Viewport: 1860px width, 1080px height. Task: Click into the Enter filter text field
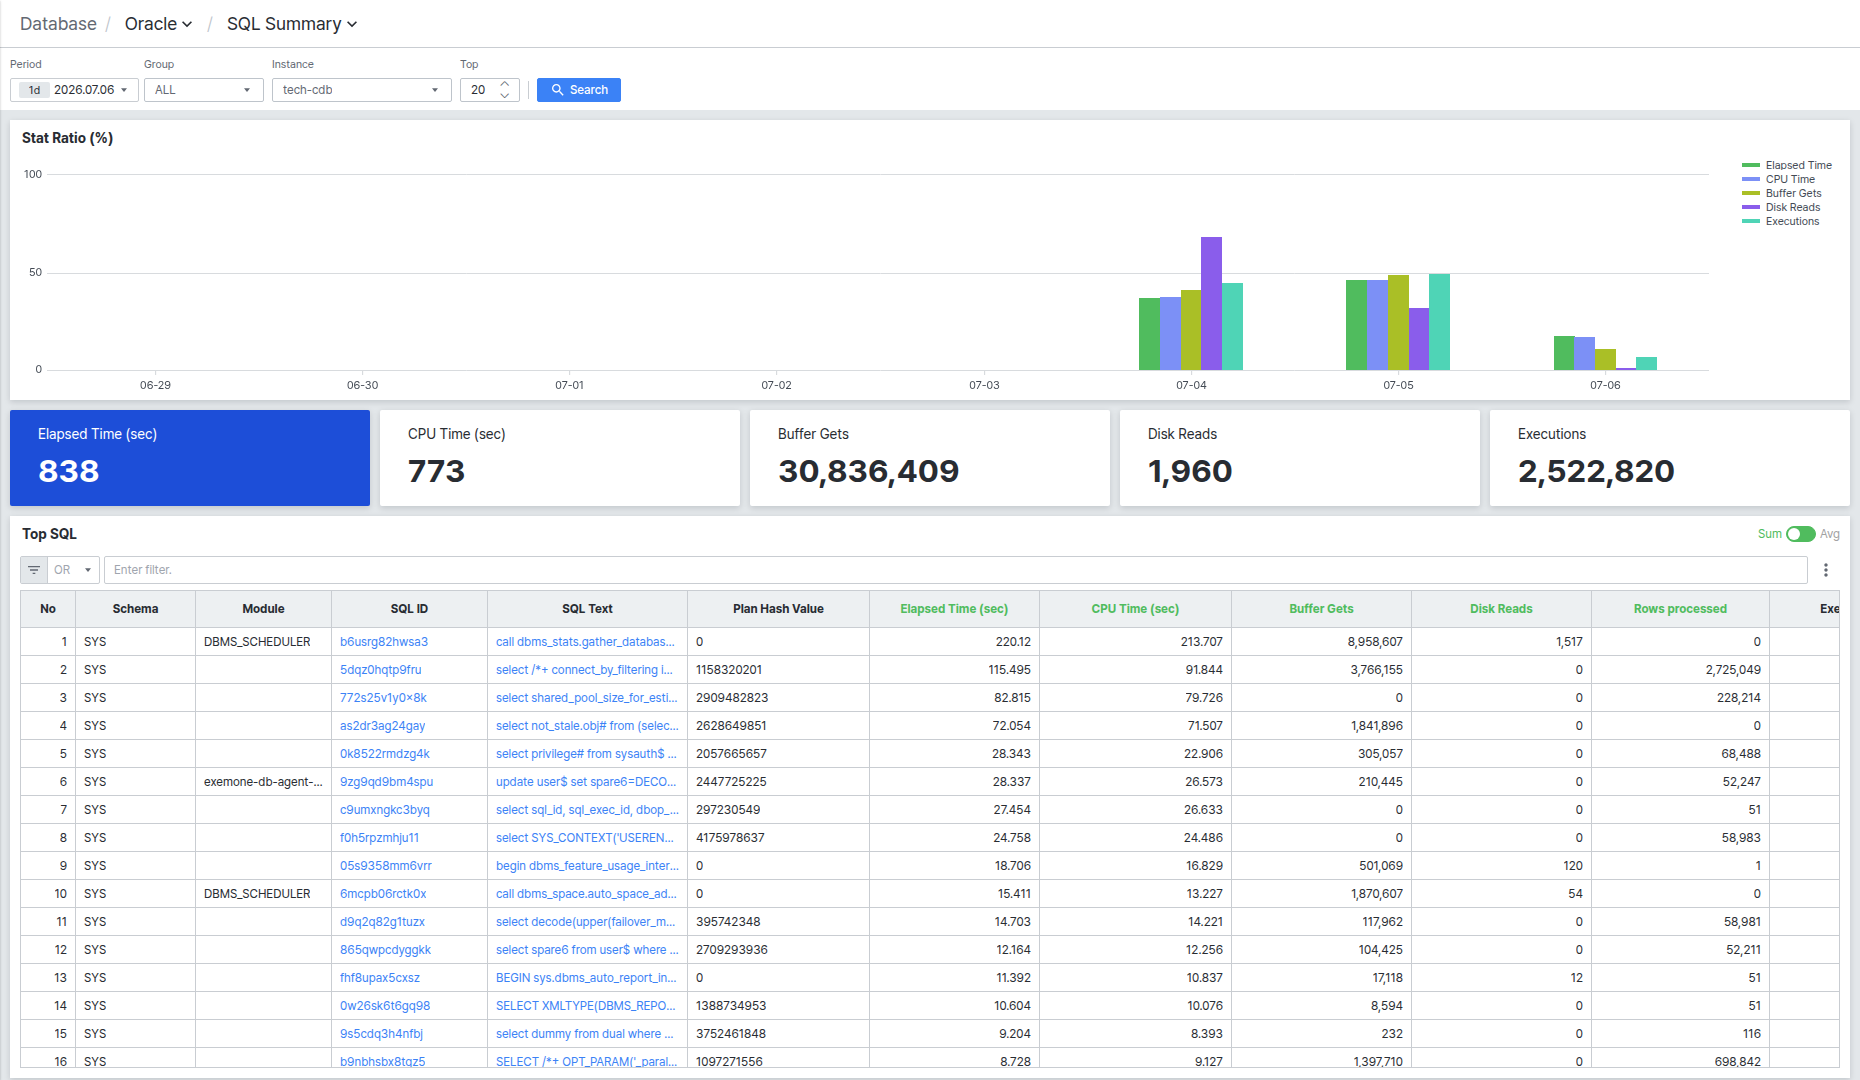click(x=956, y=570)
